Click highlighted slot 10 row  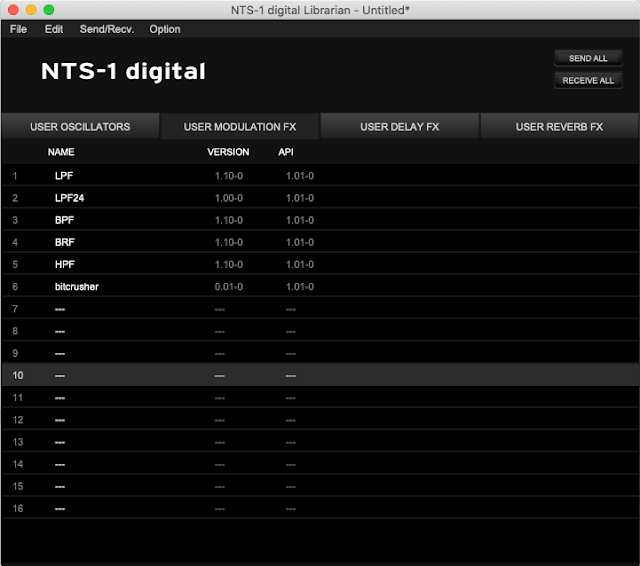(320, 375)
